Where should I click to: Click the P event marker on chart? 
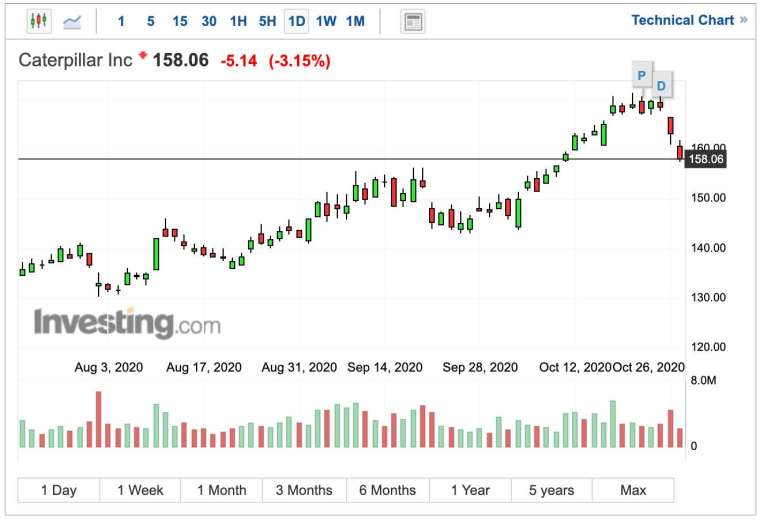click(x=642, y=75)
